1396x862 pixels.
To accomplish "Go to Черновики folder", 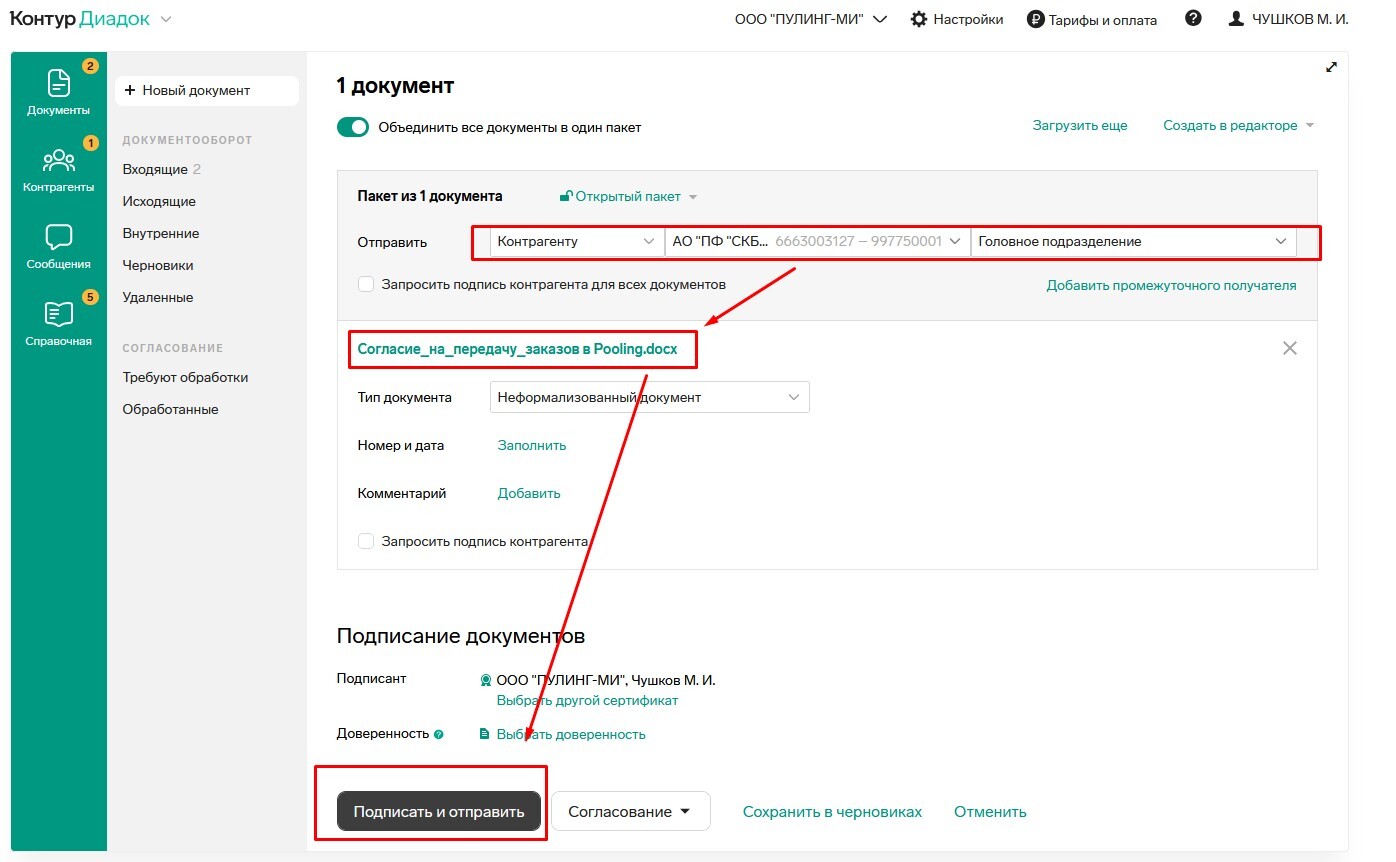I will tap(158, 265).
